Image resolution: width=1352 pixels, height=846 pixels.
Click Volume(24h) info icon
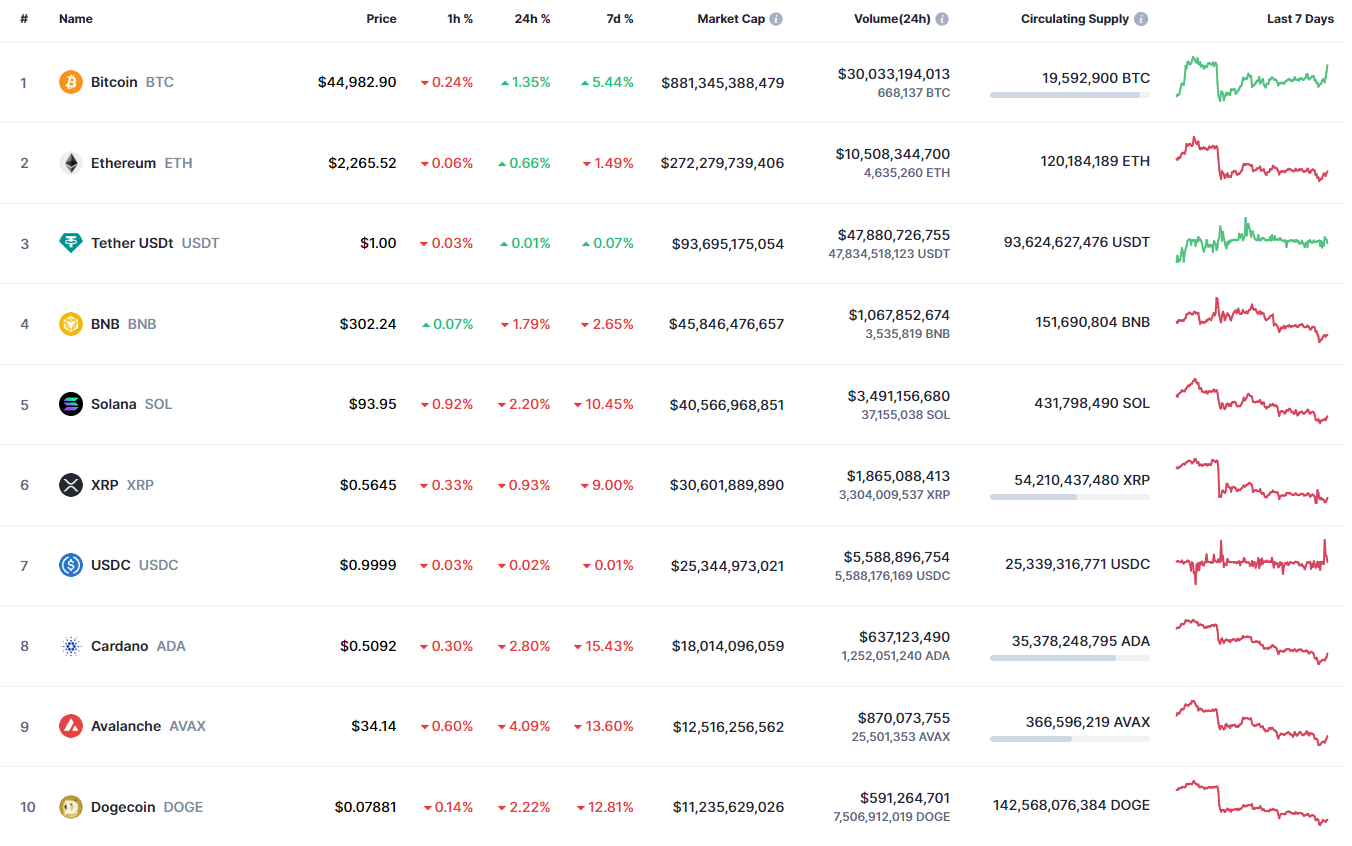point(942,19)
